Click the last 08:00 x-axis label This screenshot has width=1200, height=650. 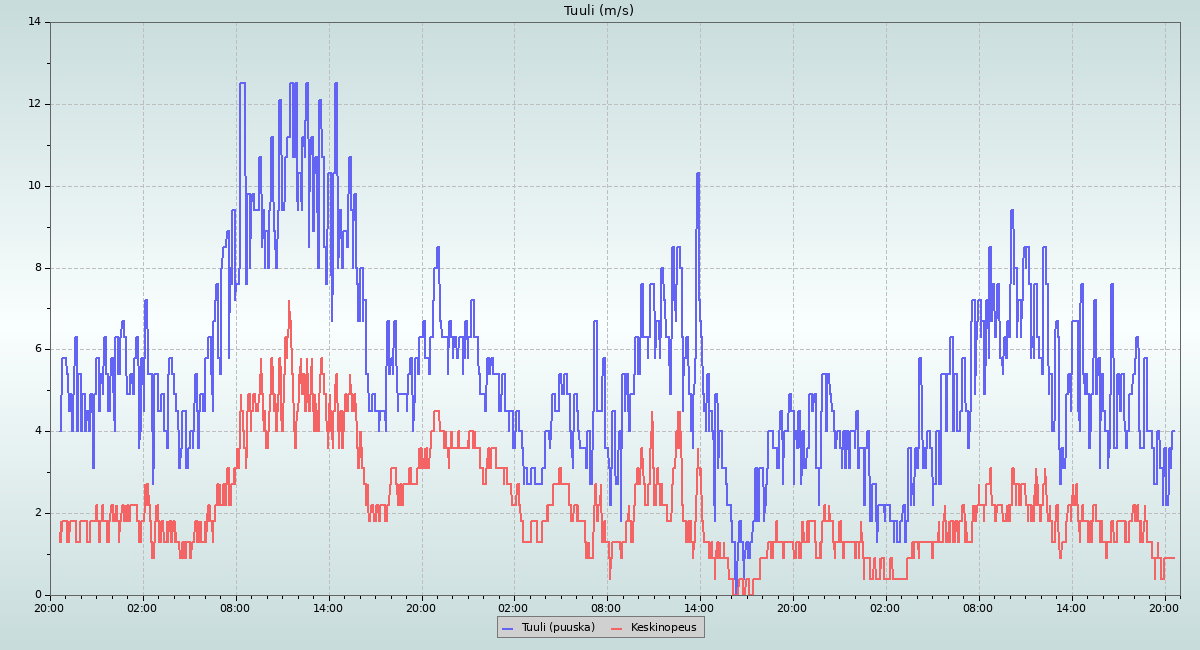tap(978, 607)
